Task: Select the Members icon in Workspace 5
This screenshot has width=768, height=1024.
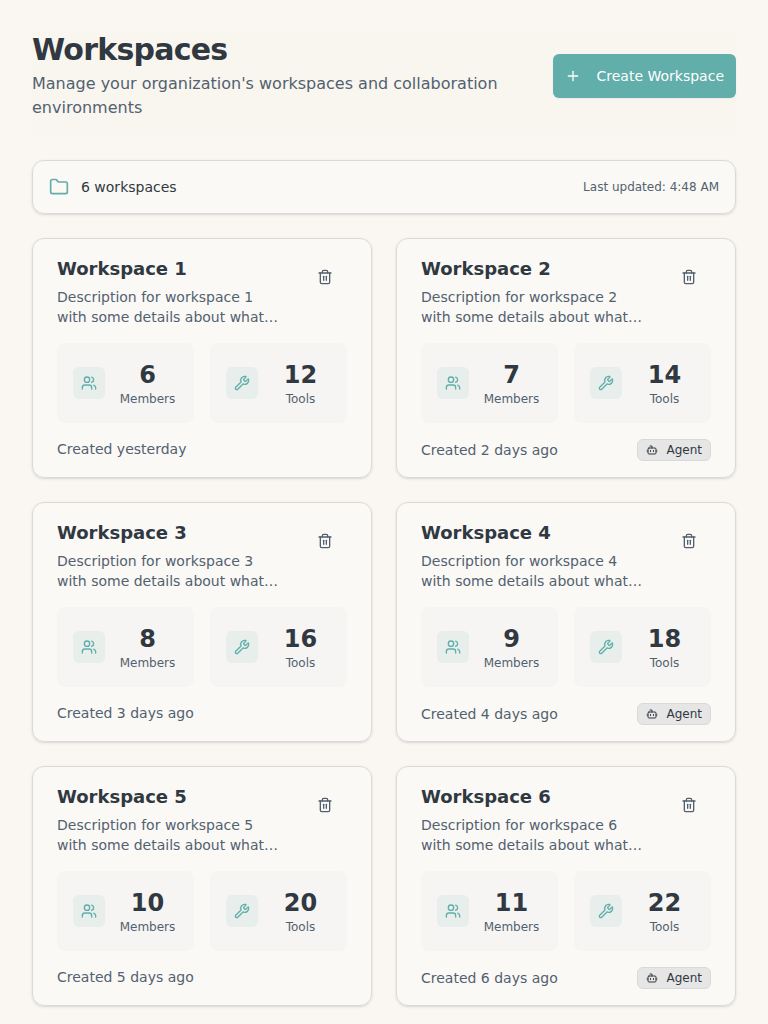Action: (x=88, y=910)
